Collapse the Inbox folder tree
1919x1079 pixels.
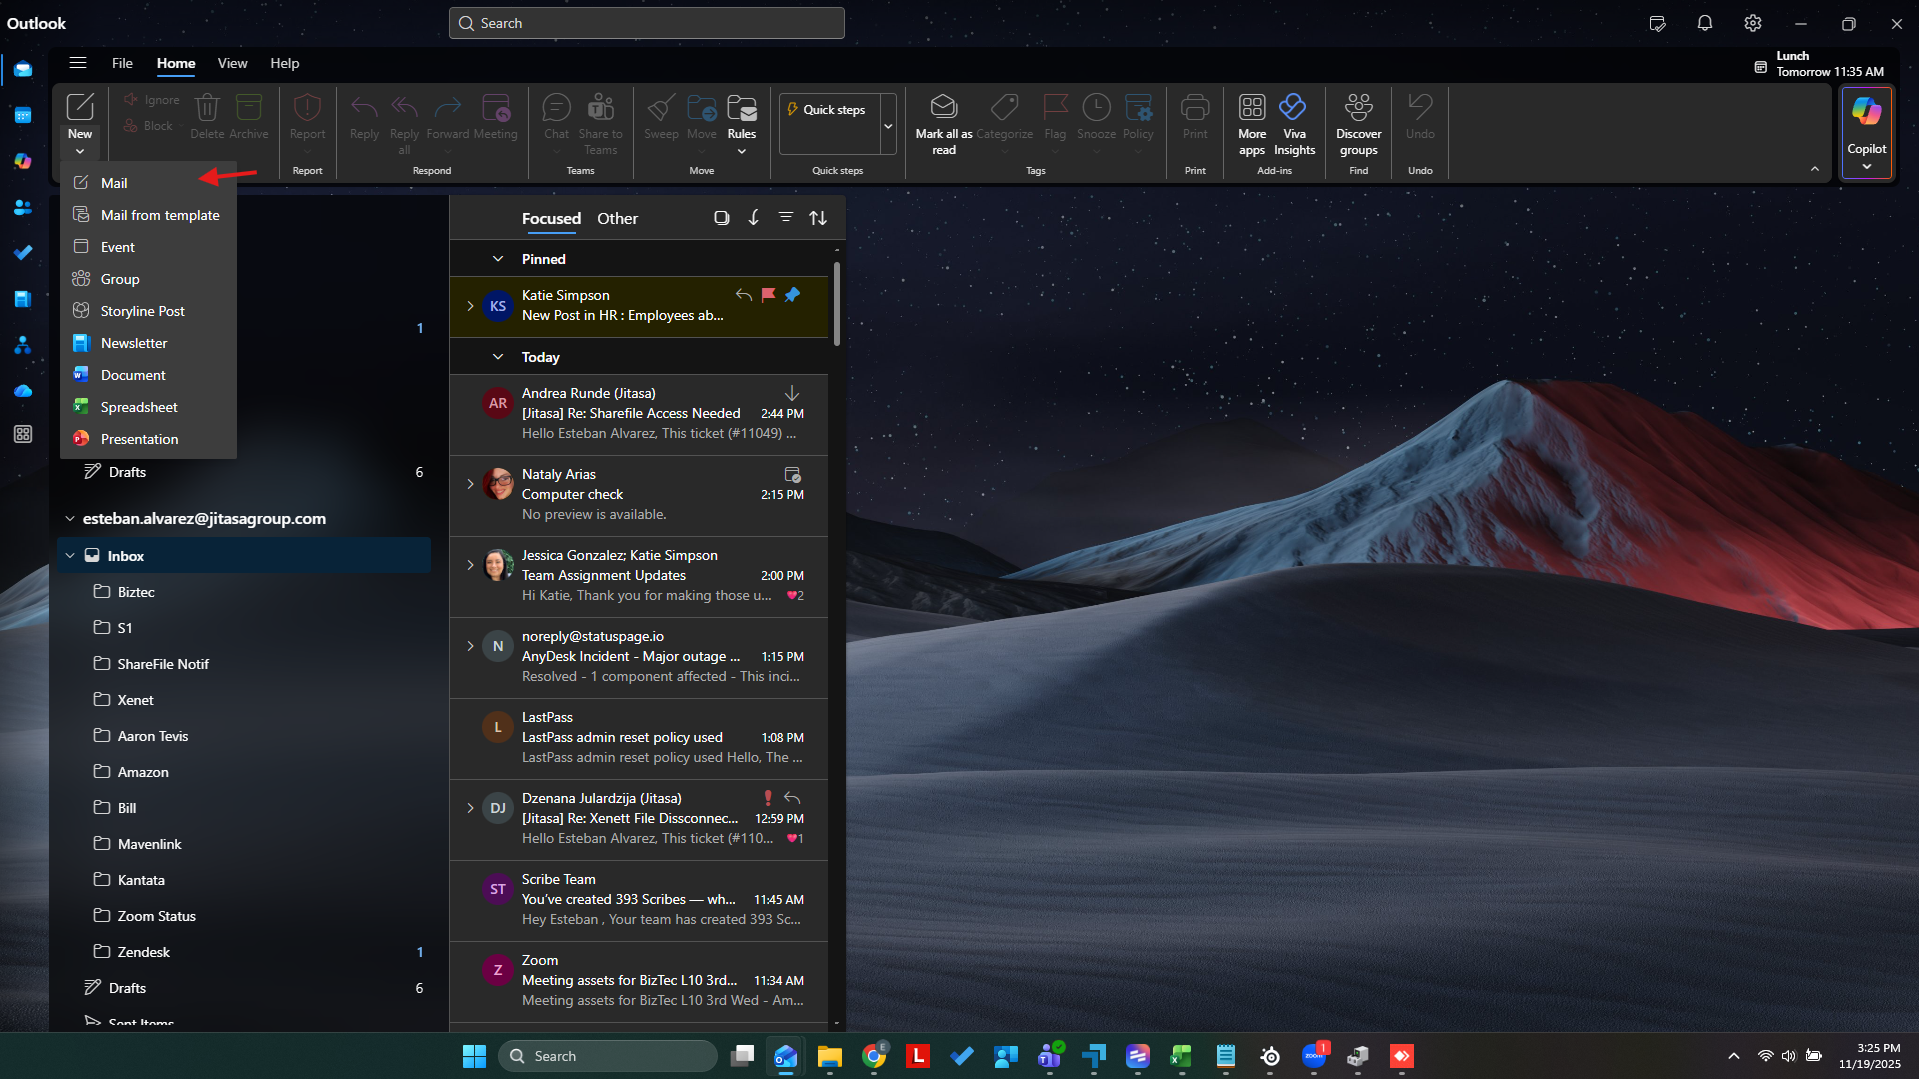click(x=70, y=556)
